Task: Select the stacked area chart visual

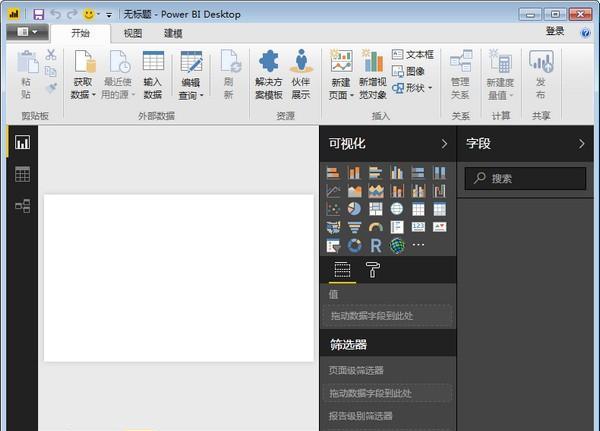Action: (375, 191)
